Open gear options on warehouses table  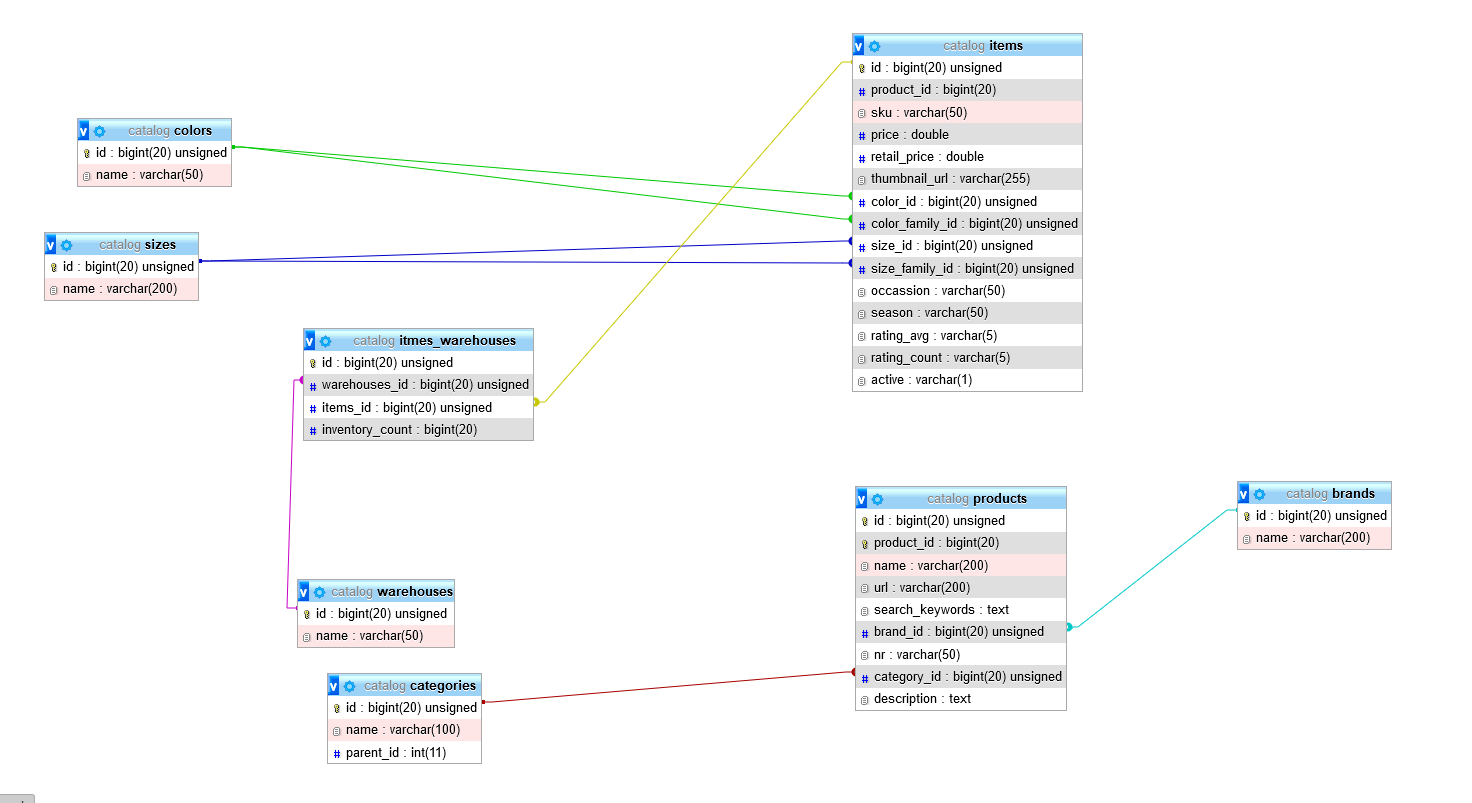[320, 592]
